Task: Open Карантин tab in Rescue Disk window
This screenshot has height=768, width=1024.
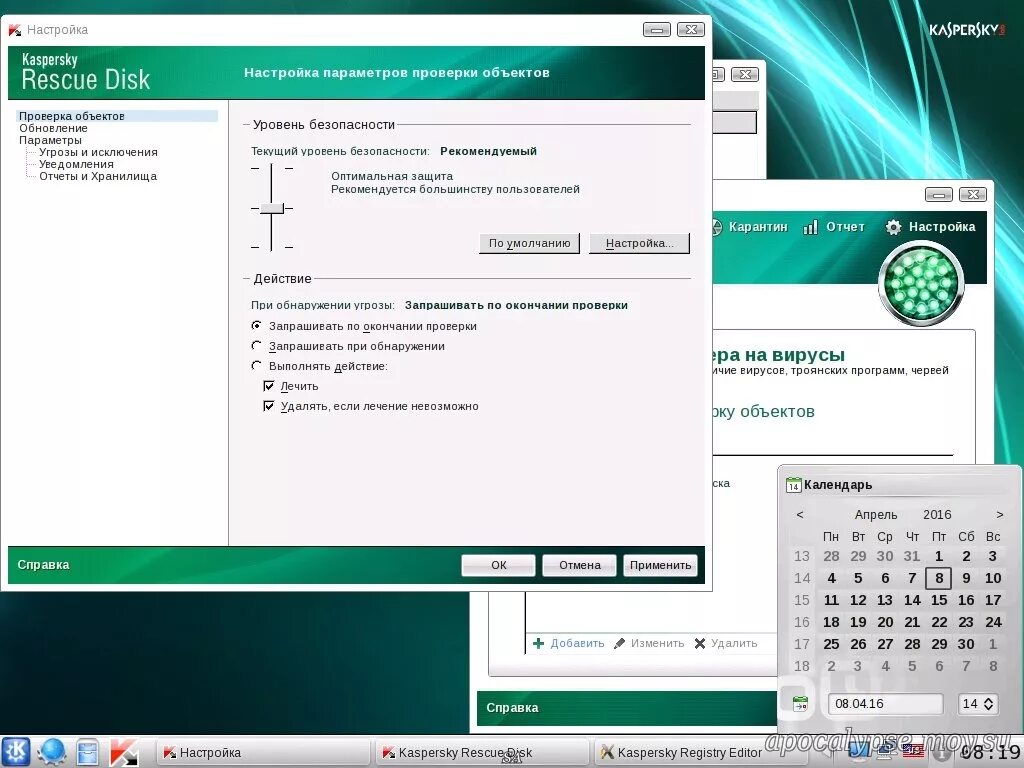Action: [x=758, y=227]
